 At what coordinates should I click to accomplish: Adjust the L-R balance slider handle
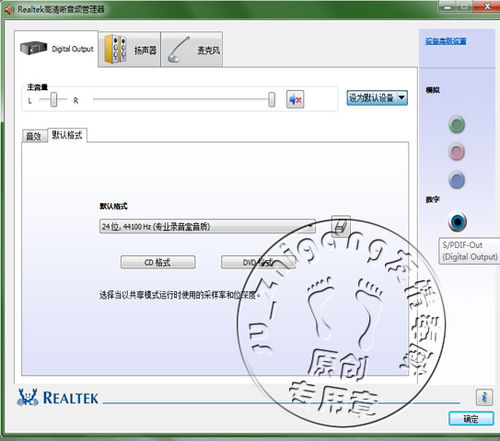(54, 100)
